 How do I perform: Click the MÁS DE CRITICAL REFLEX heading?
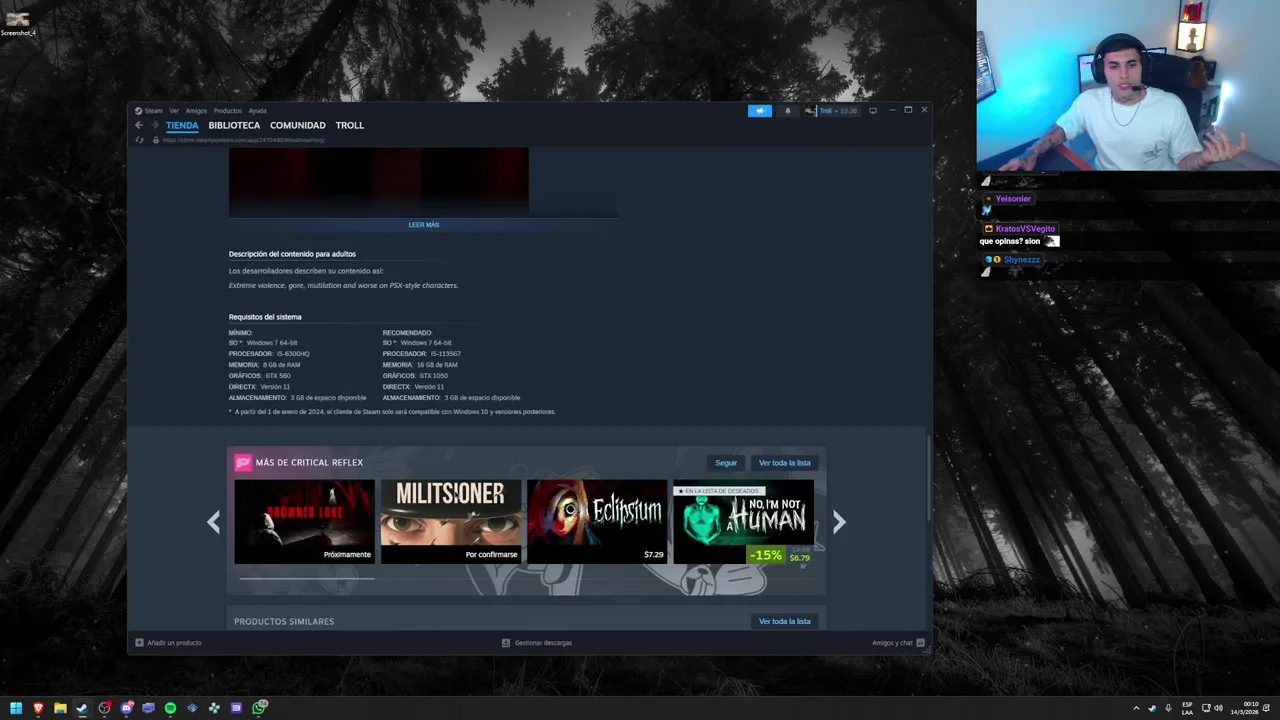[309, 463]
